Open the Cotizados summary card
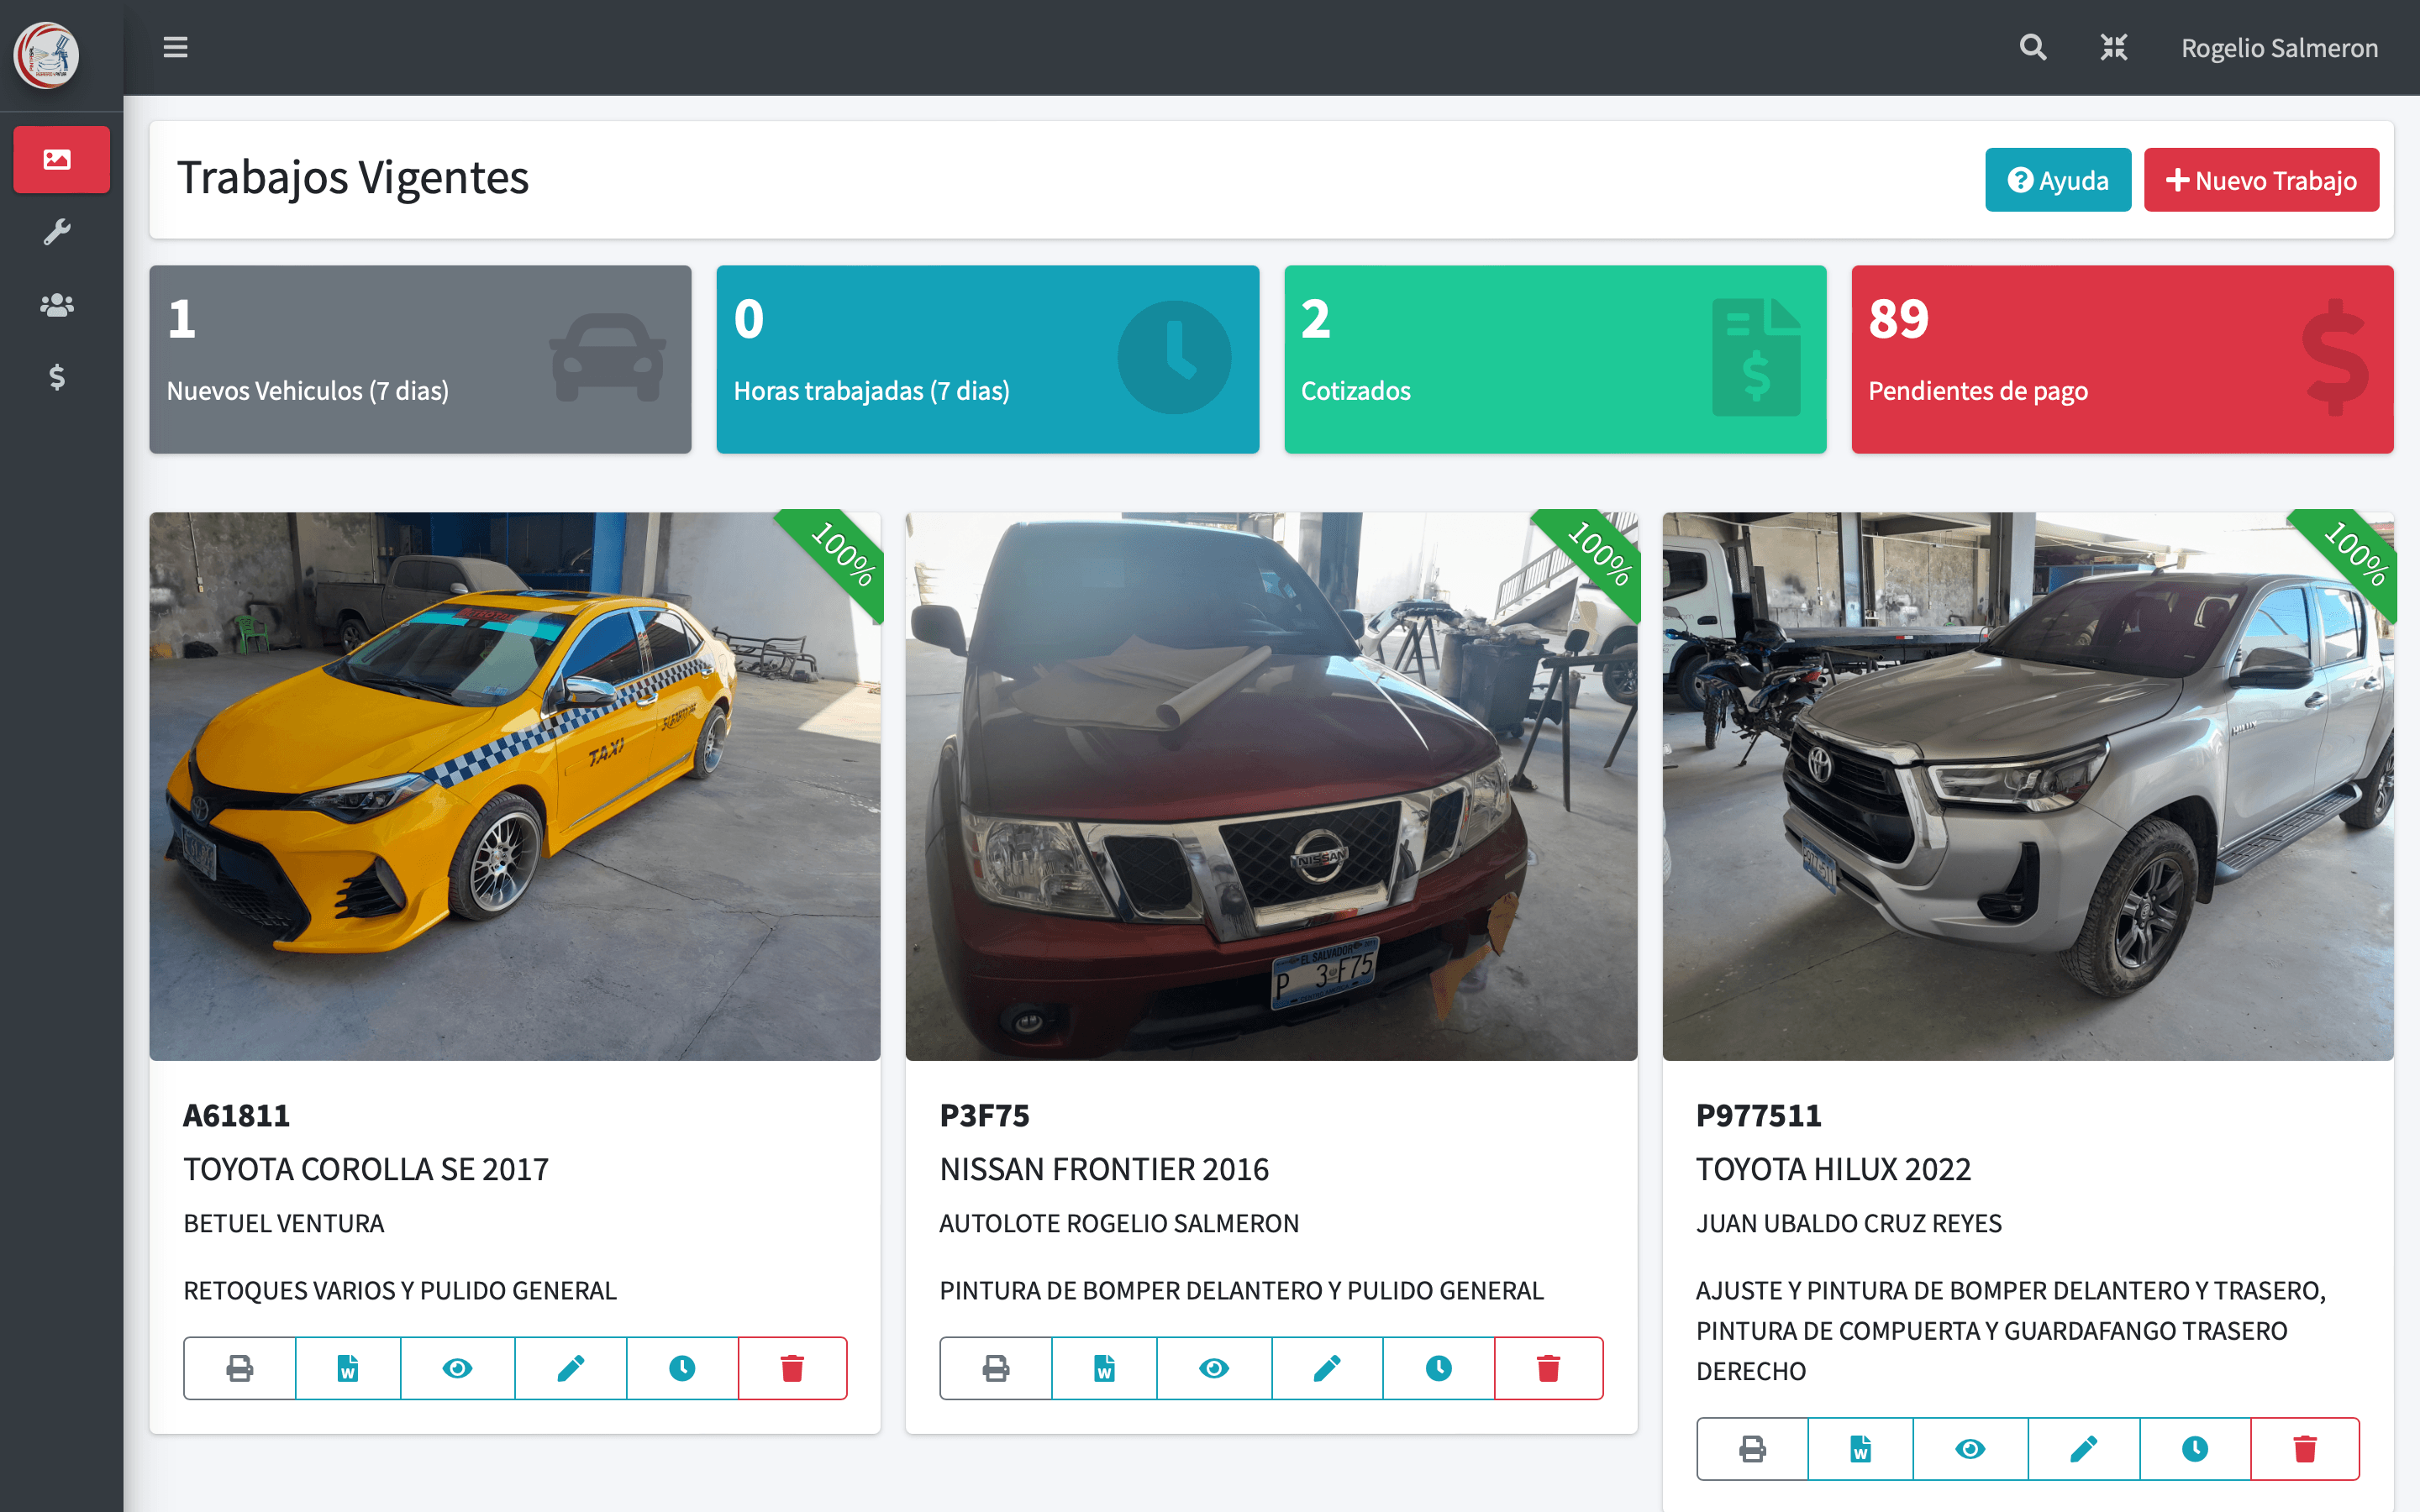Image resolution: width=2420 pixels, height=1512 pixels. click(x=1554, y=359)
